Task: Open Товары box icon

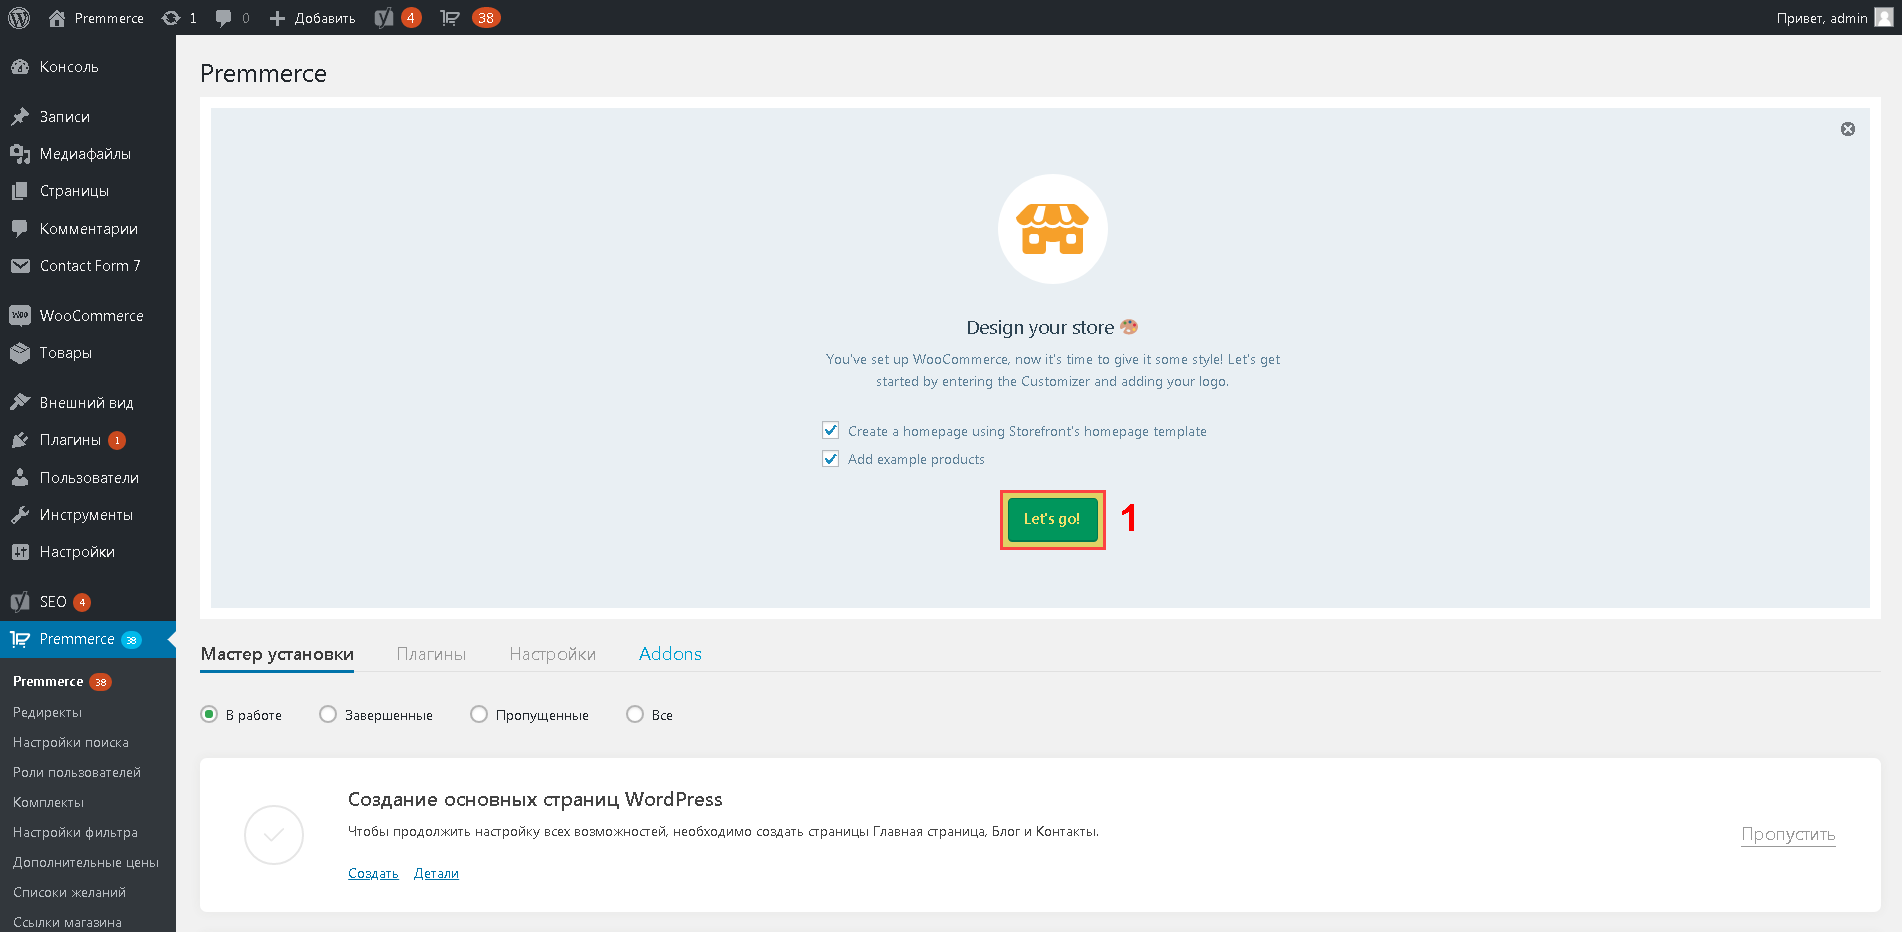Action: point(20,353)
